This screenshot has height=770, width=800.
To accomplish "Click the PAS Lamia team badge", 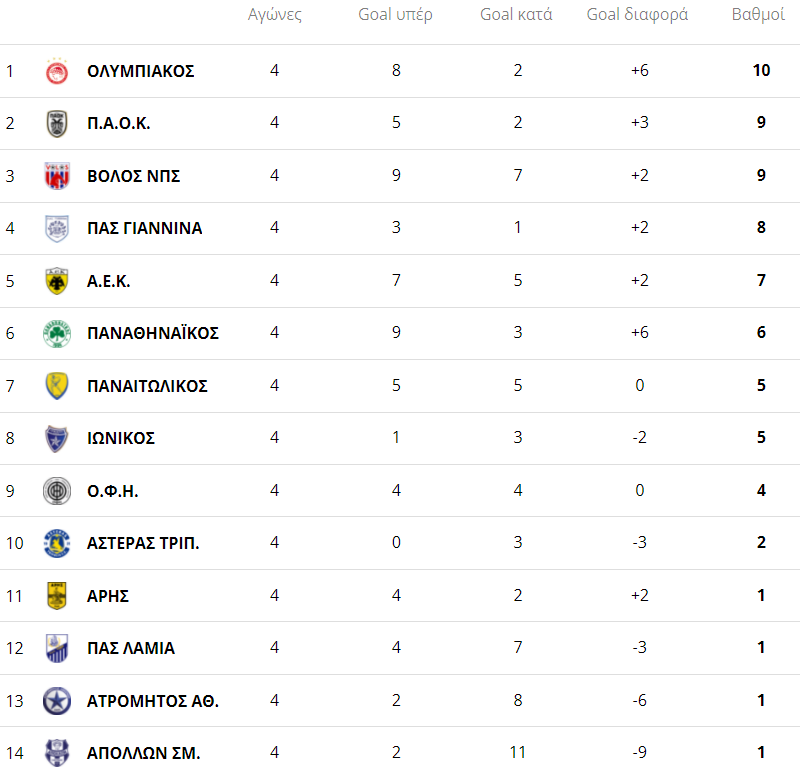I will [x=57, y=648].
